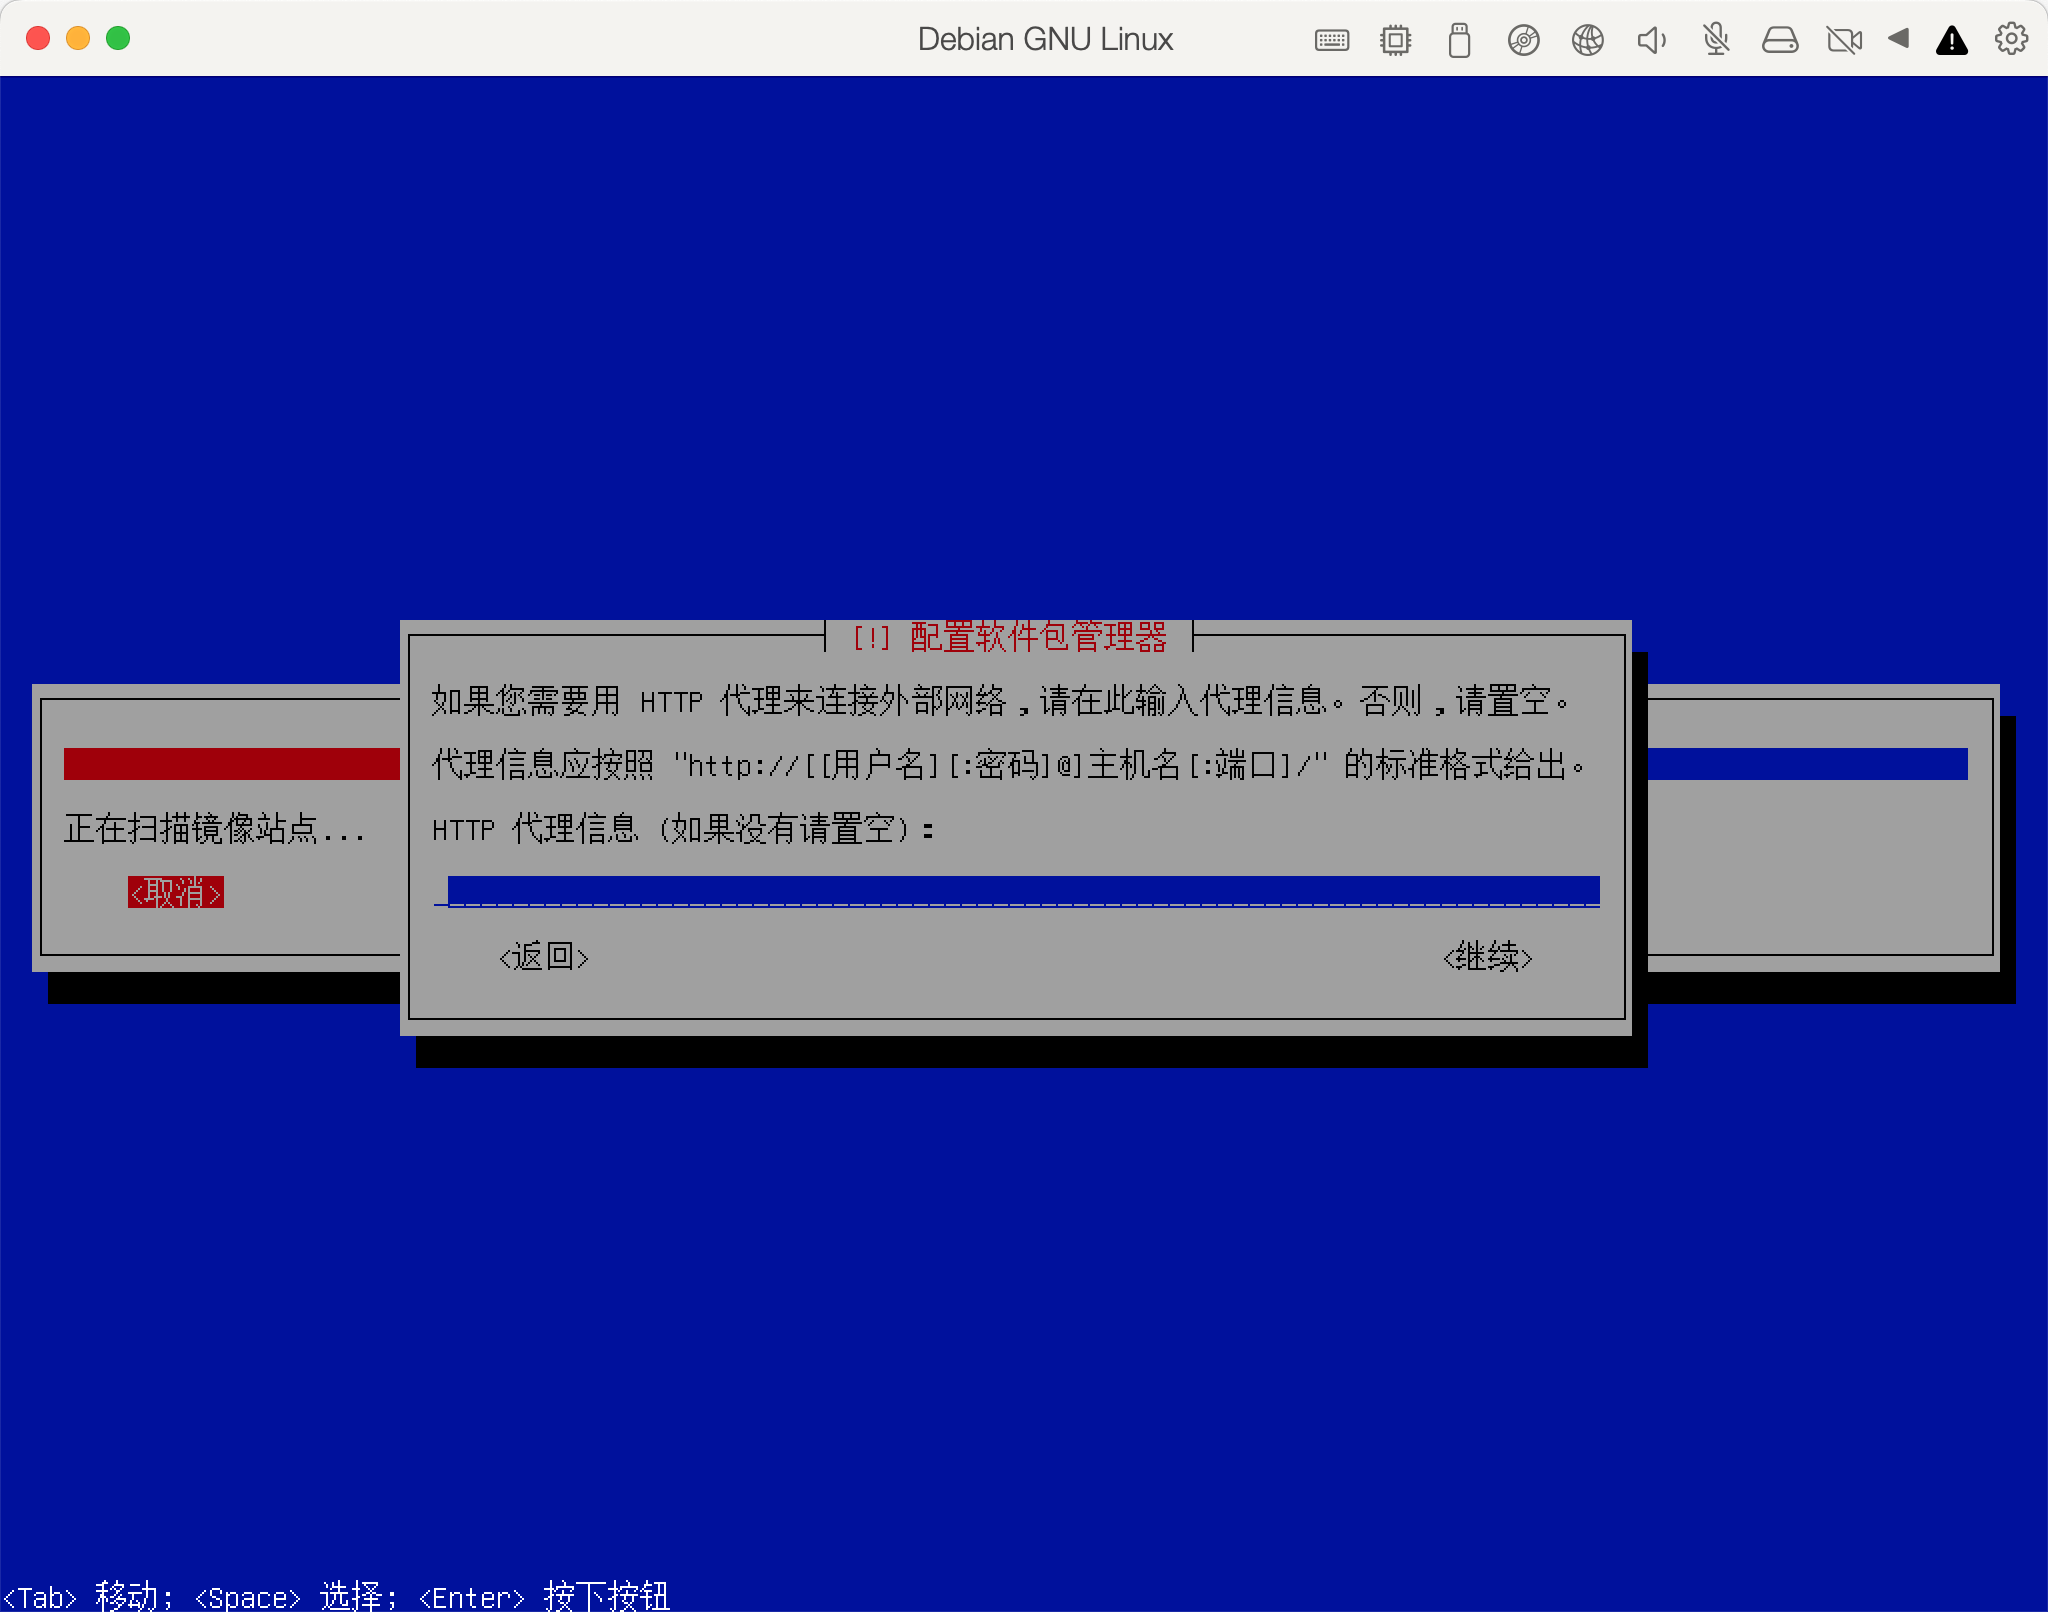Click the yellow minimize window button
Screen dimensions: 2048x1612
pyautogui.click(x=78, y=38)
